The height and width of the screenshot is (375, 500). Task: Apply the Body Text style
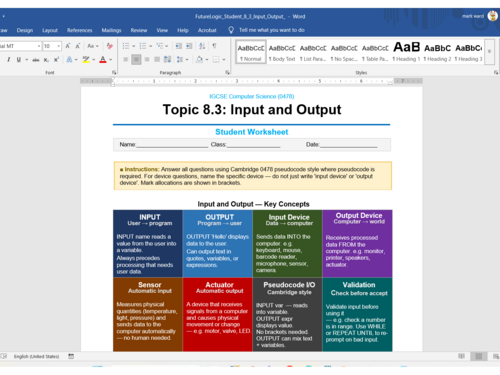(282, 52)
